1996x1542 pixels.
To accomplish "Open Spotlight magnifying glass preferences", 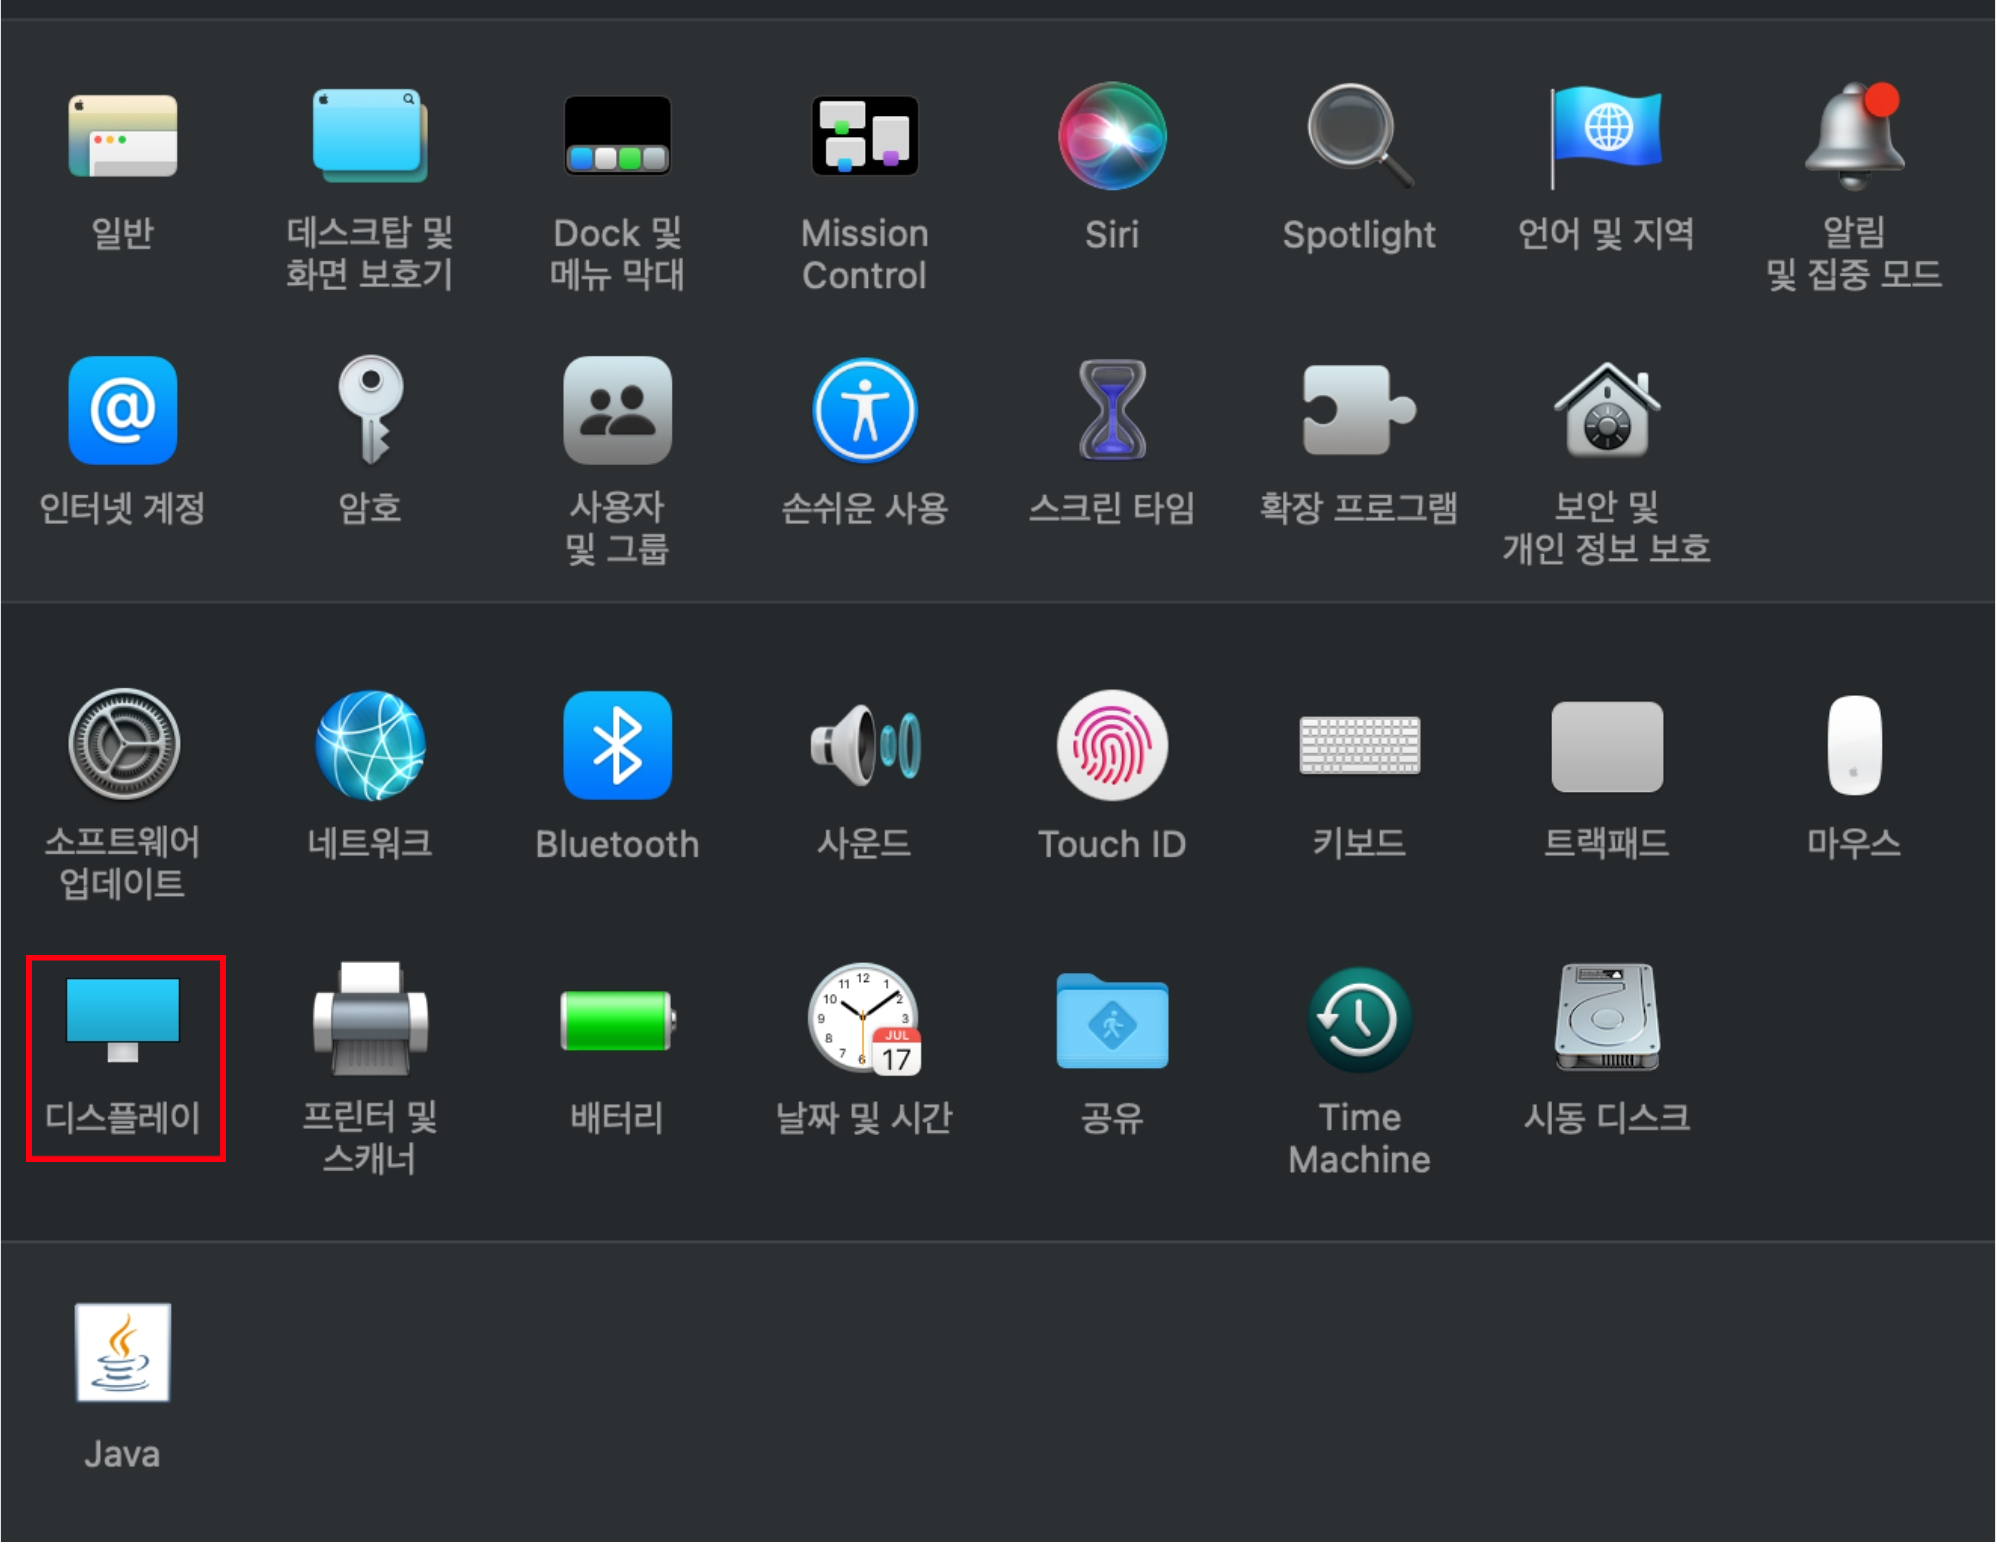I will [1358, 137].
